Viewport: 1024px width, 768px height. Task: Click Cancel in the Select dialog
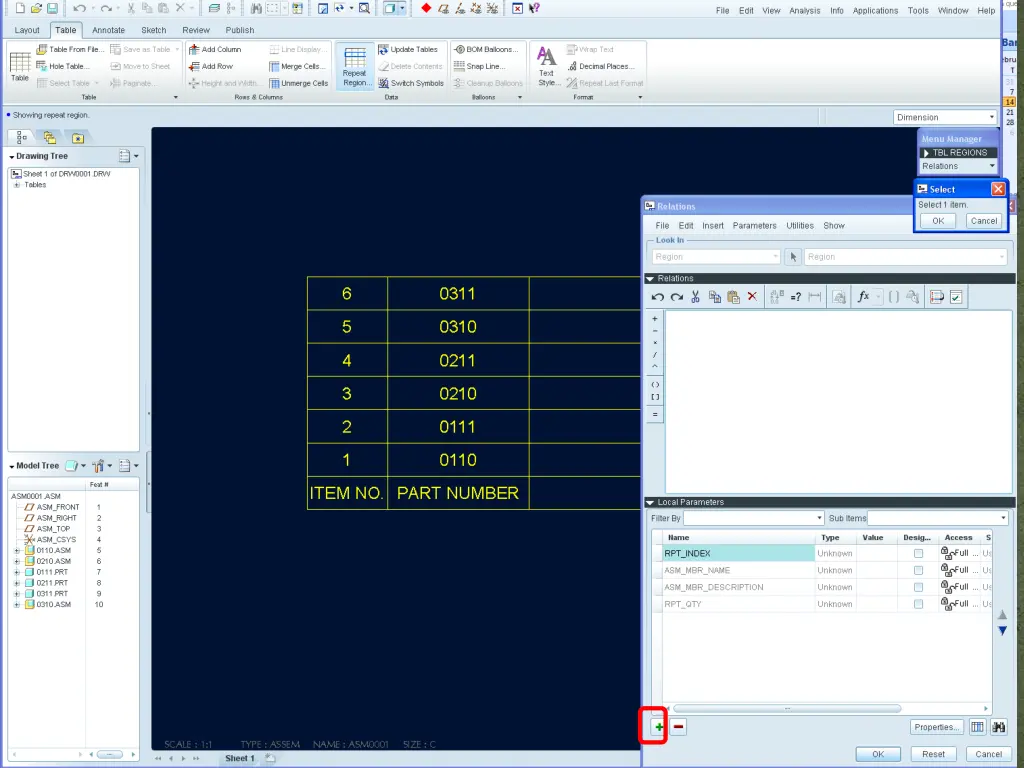coord(984,221)
